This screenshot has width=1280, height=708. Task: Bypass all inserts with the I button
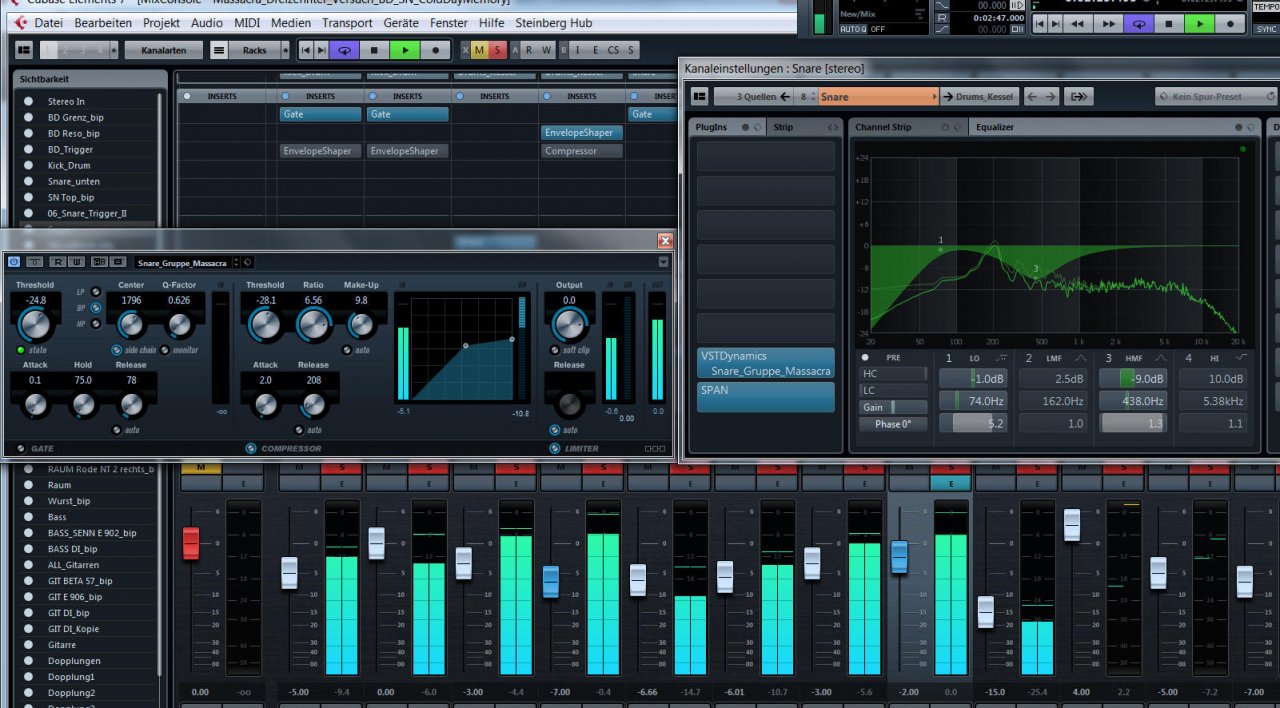(x=579, y=50)
